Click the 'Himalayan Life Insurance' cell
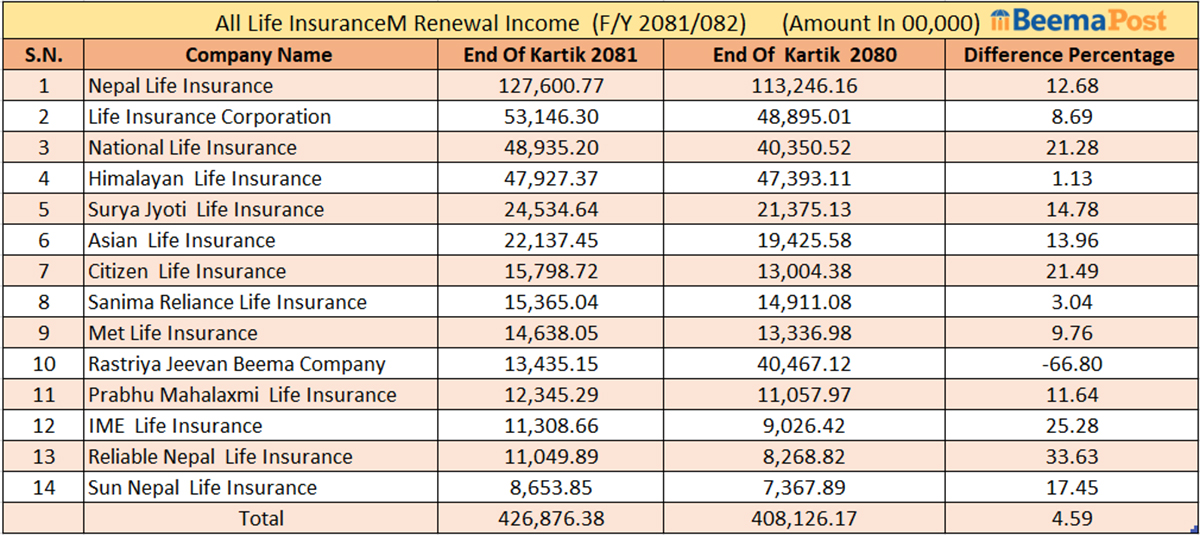Viewport: 1200px width, 535px height. [205, 179]
